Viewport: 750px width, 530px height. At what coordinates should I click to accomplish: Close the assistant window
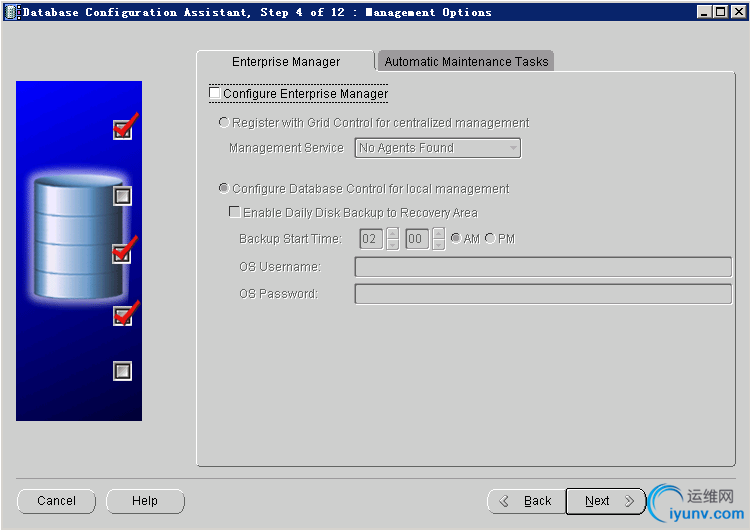point(738,12)
